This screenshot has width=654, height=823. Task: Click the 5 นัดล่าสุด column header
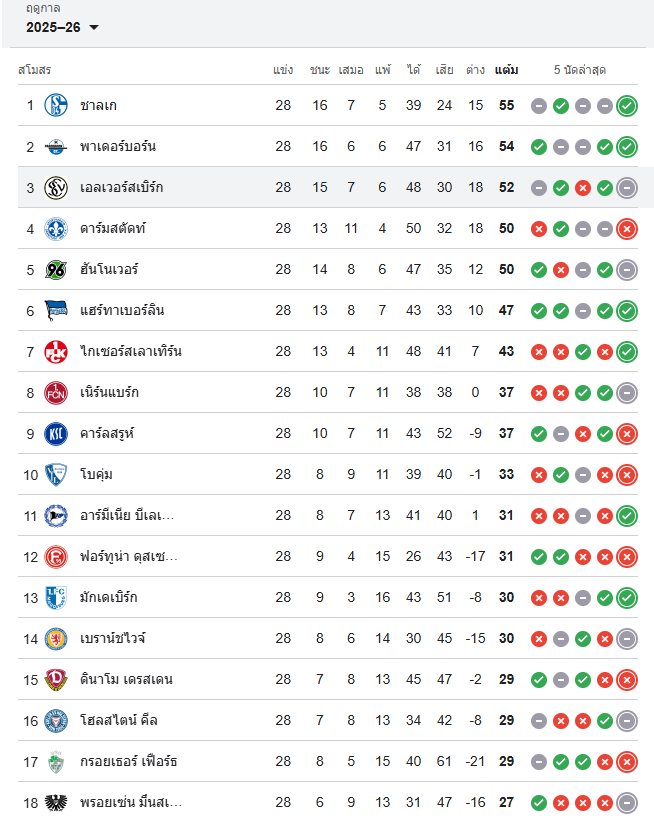tap(580, 70)
